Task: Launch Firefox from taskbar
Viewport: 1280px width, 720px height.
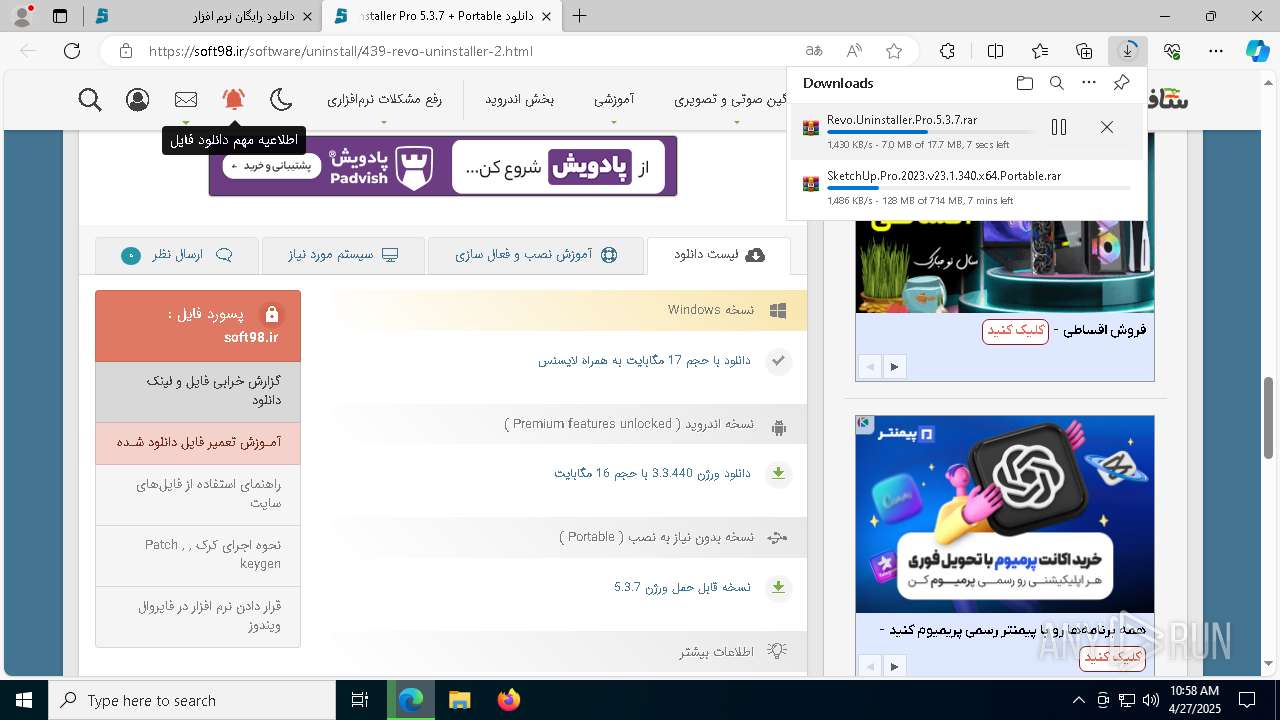Action: coord(508,700)
